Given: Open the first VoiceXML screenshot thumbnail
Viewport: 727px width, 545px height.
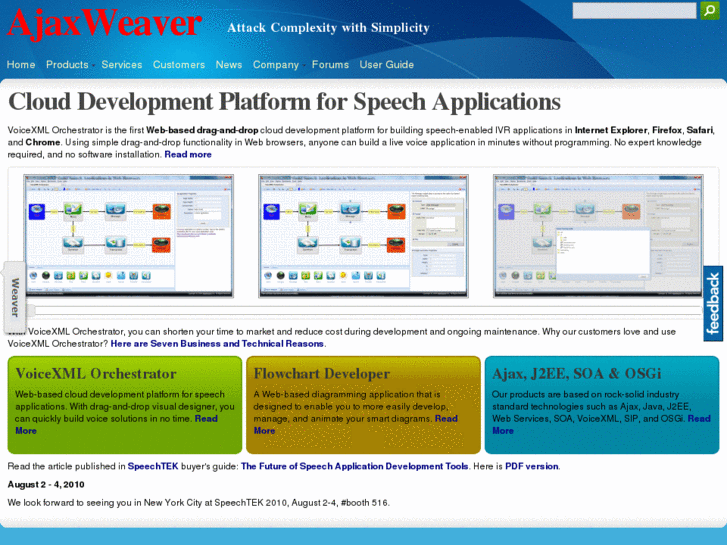Looking at the screenshot, I should tap(128, 236).
